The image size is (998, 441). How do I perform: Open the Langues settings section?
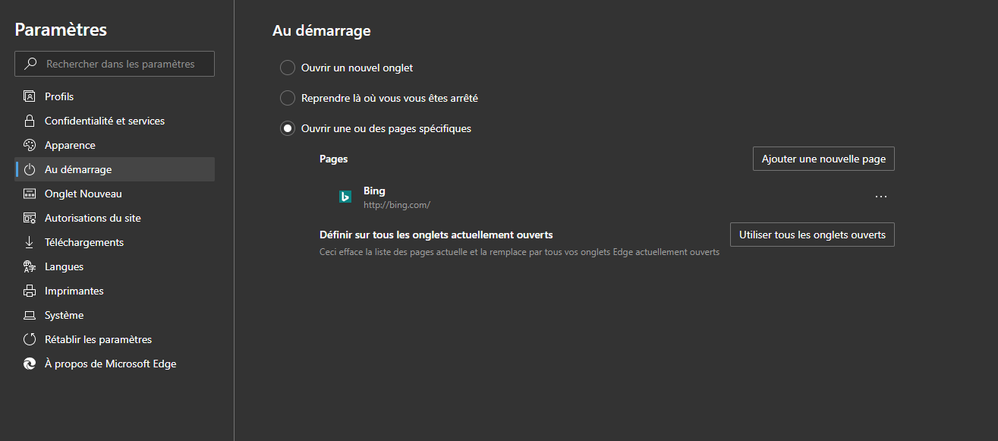[115, 267]
